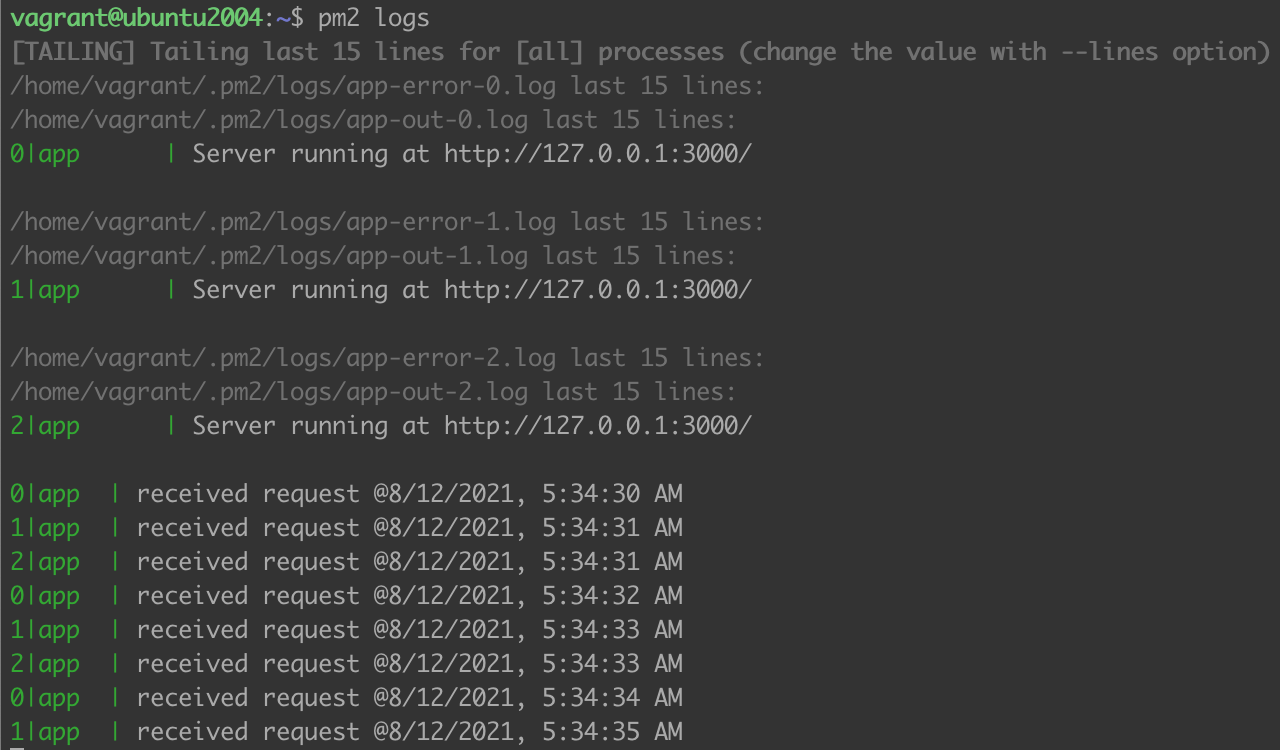
Task: Click the http://127.0.0.1:3000/ URL in the 0|app line
Action: point(597,154)
